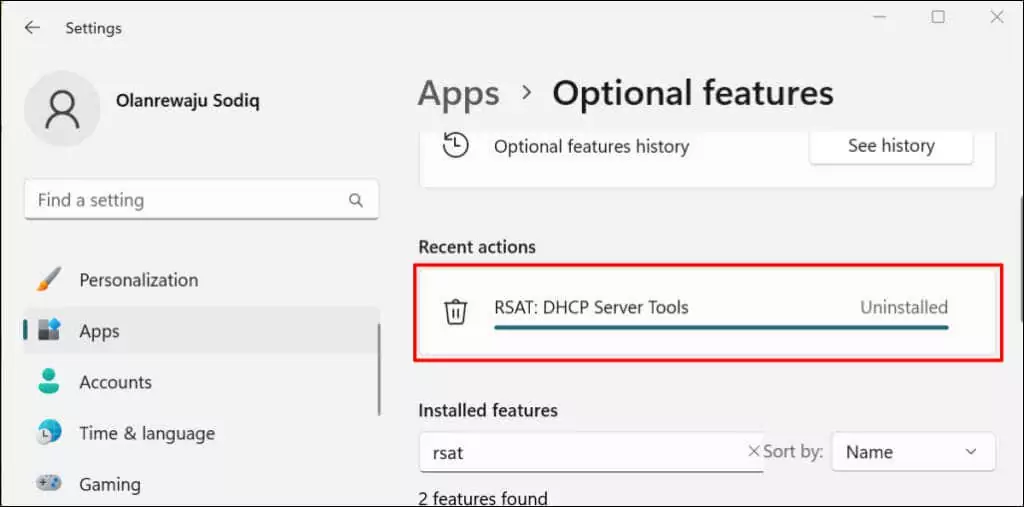Click the magnifier icon in Find a setting

click(x=356, y=200)
